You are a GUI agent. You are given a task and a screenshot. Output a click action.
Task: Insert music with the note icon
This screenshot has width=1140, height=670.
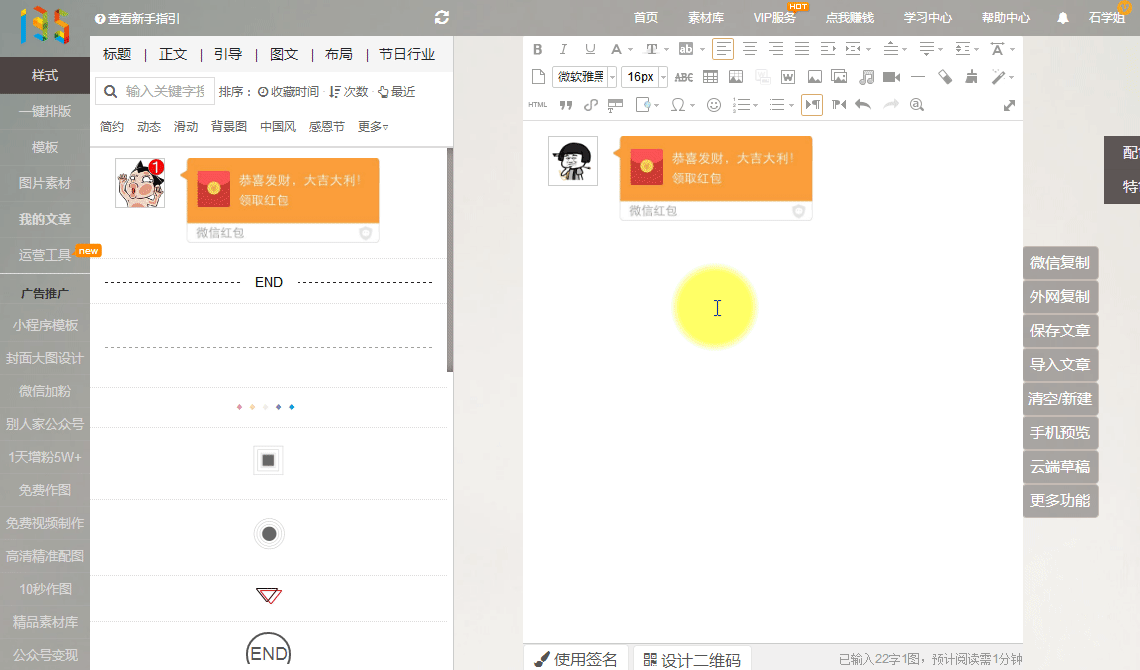point(866,77)
